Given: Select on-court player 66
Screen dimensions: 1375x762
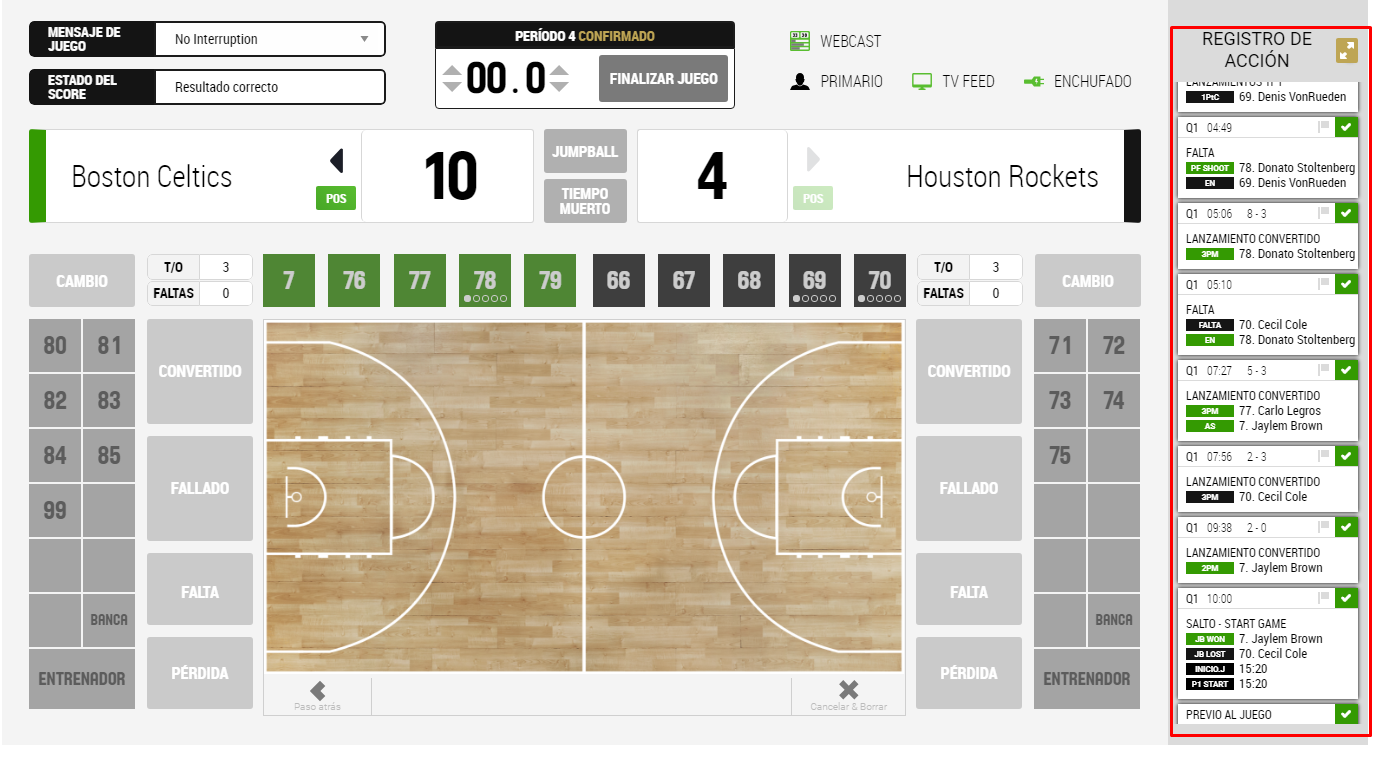Looking at the screenshot, I should tap(619, 281).
